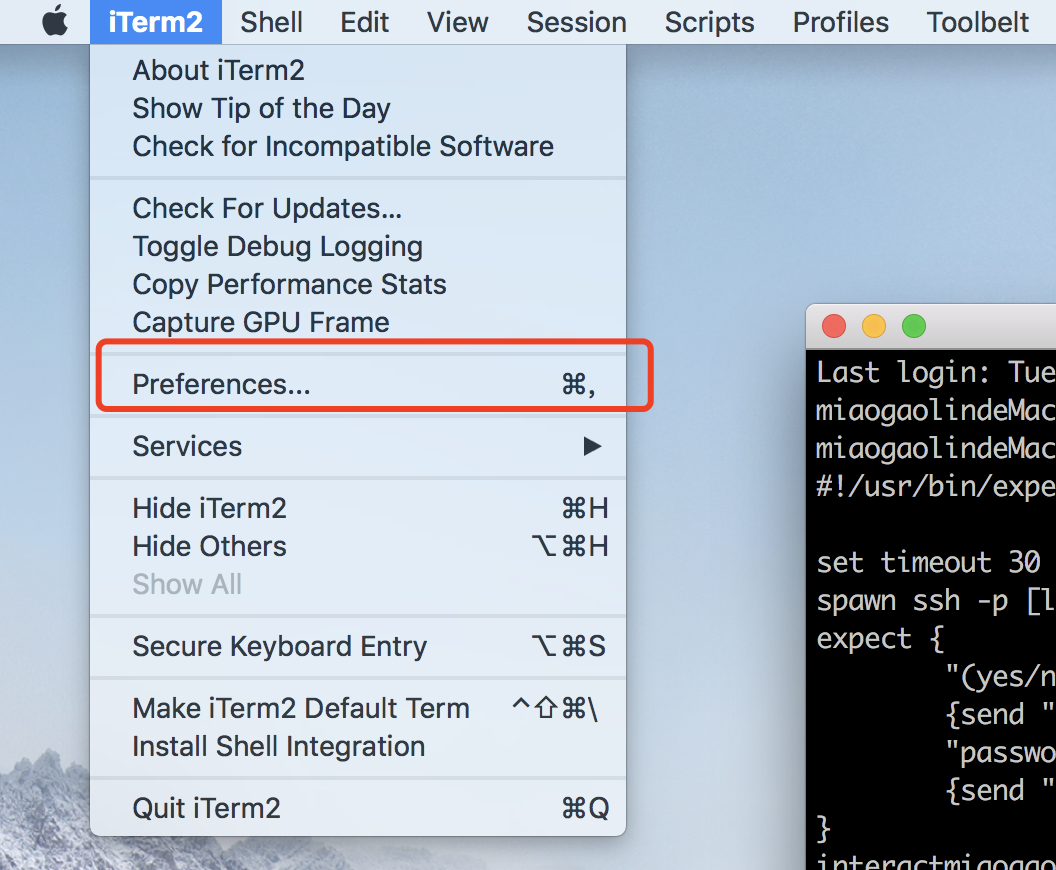
Task: Choose Quit iTerm2
Action: point(358,808)
